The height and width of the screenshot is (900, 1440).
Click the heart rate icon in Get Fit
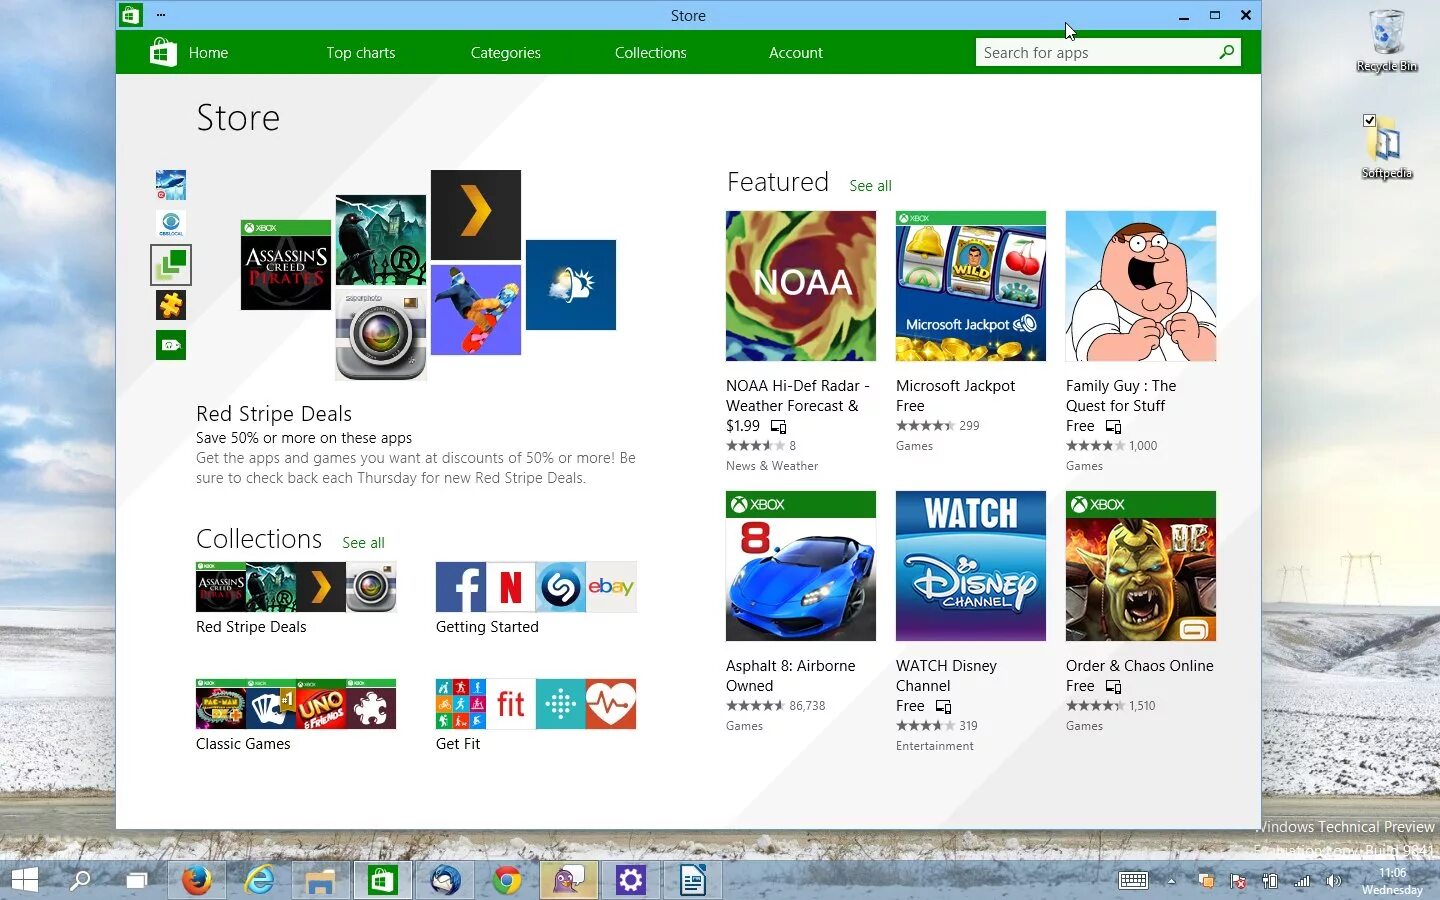click(611, 704)
